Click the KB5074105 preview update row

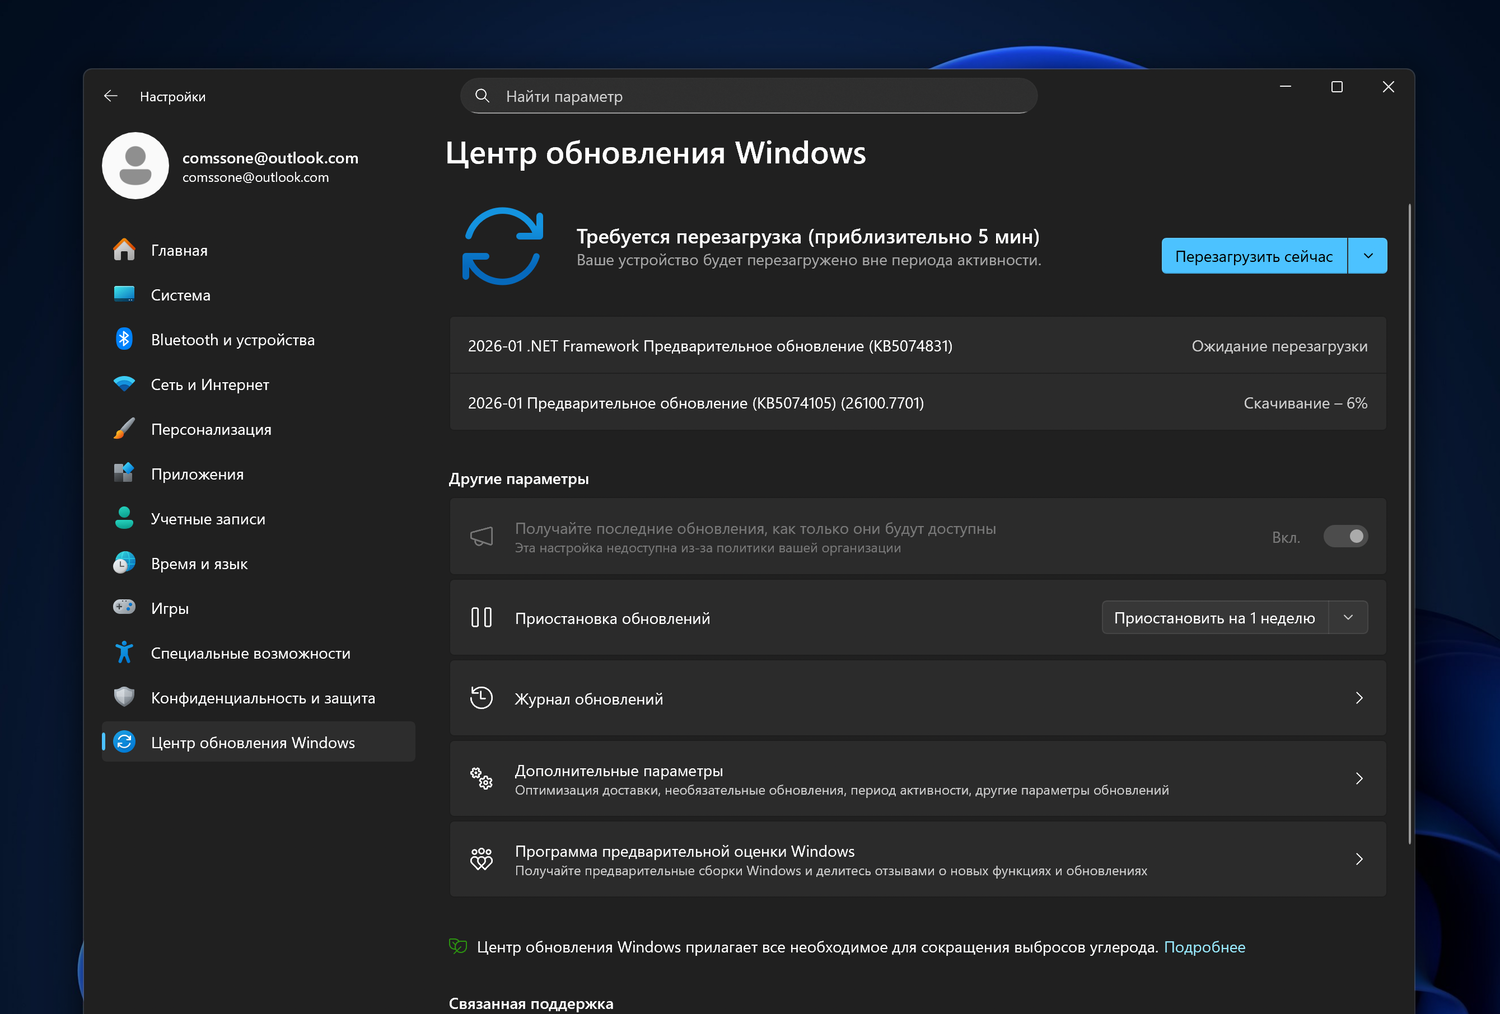(x=918, y=403)
